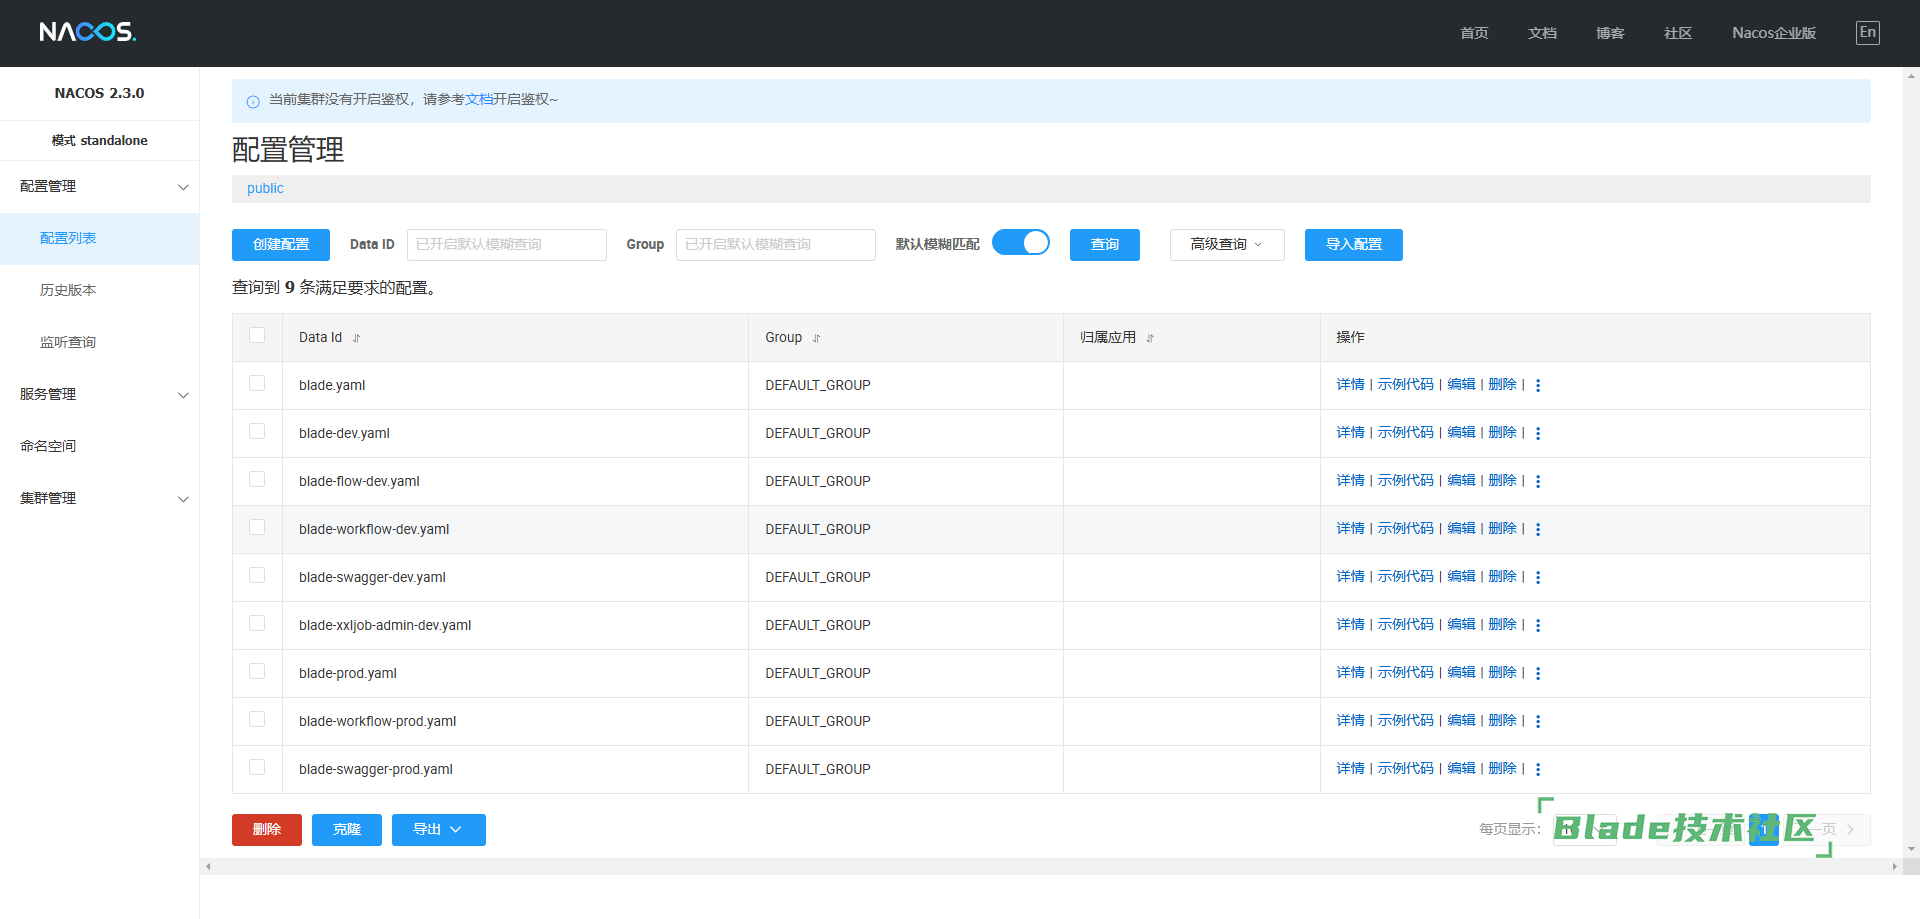
Task: Select the public namespace tab
Action: (x=265, y=189)
